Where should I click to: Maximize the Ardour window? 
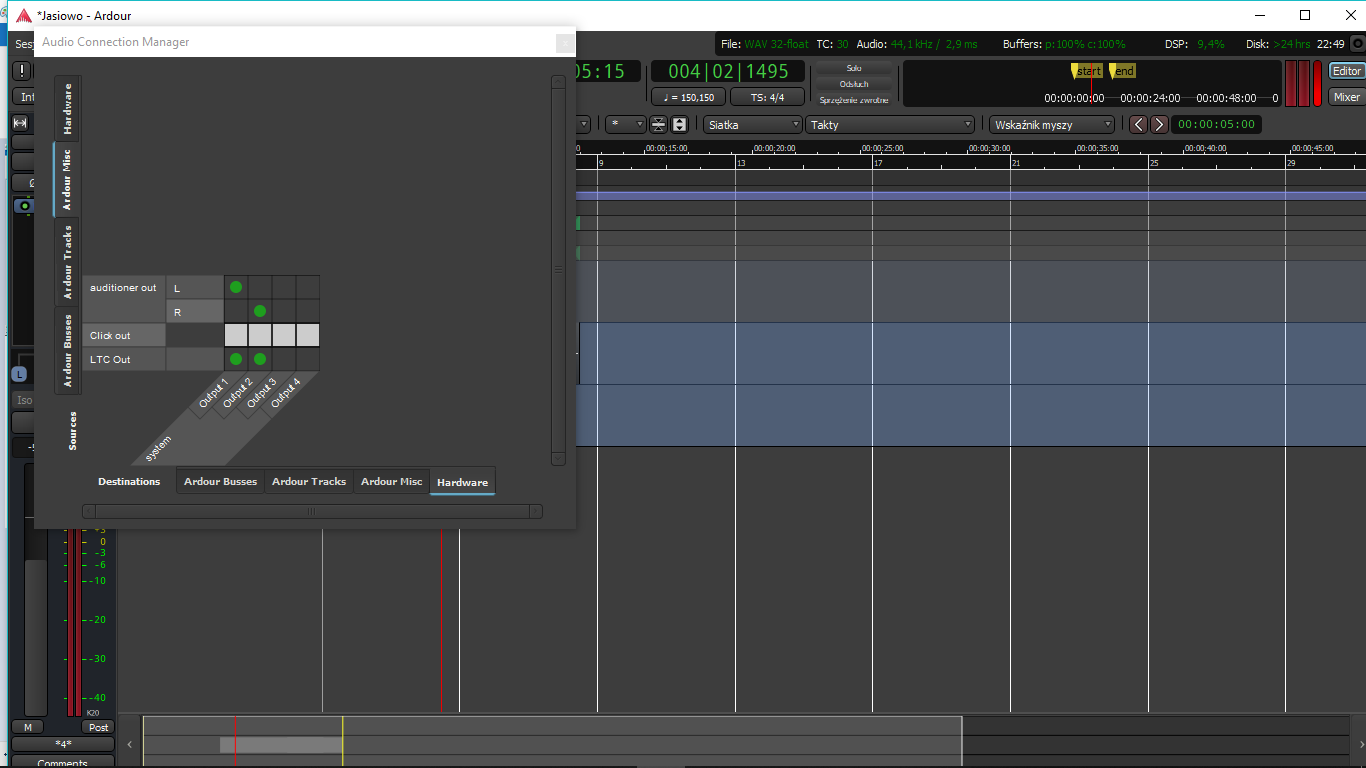[1305, 15]
